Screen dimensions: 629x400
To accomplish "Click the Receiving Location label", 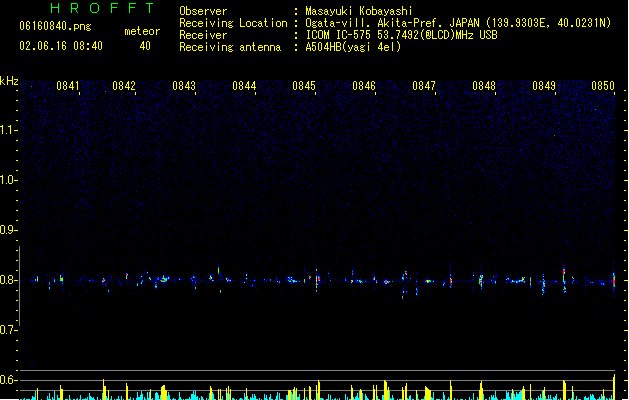I will [233, 23].
